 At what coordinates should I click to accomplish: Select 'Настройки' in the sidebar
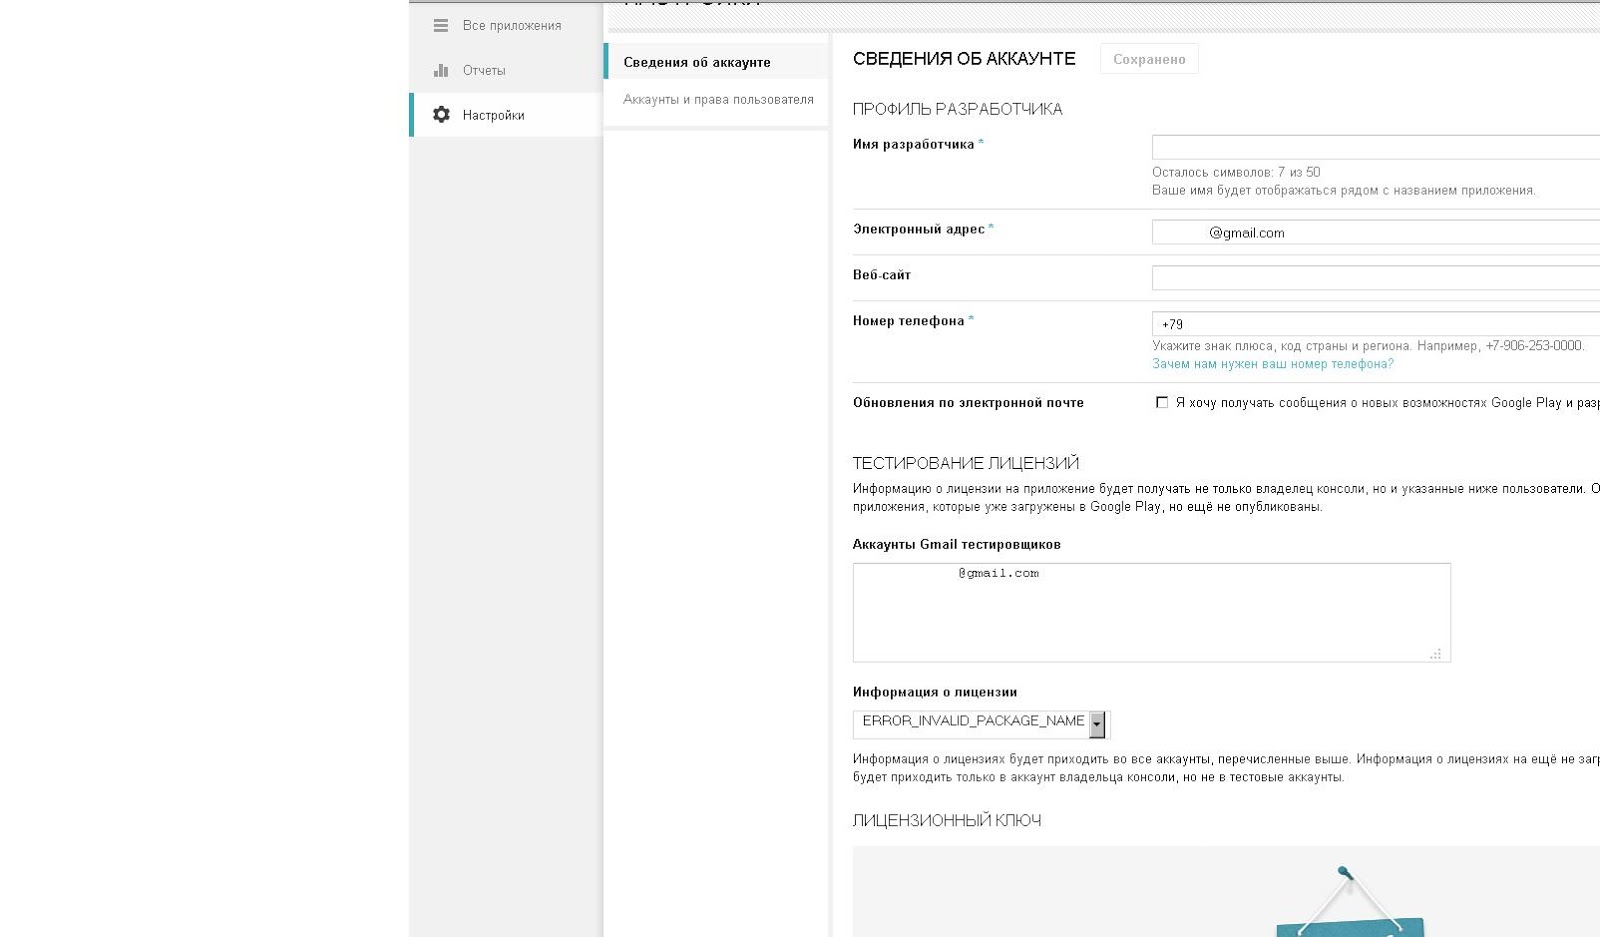click(506, 115)
